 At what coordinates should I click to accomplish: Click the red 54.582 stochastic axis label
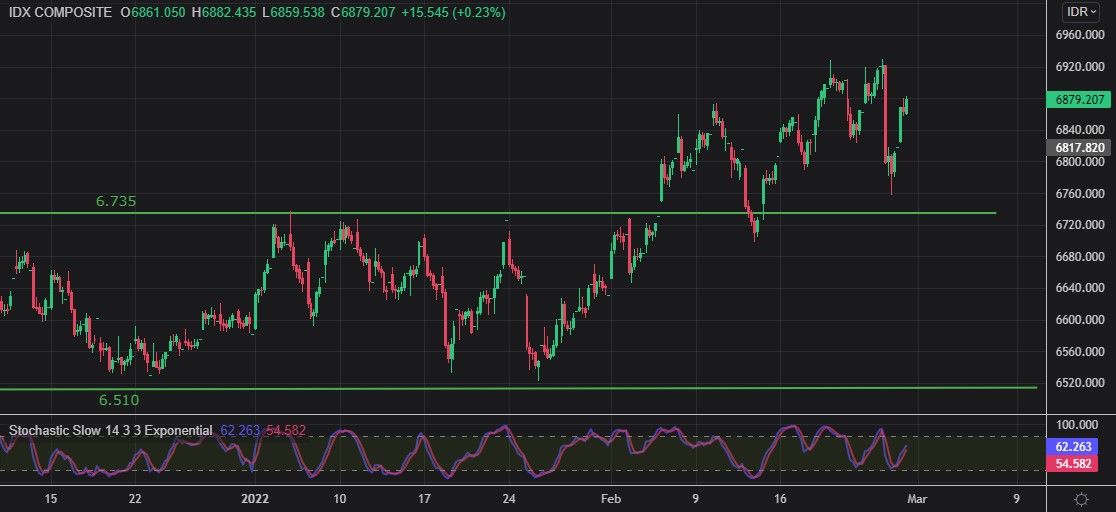pos(1080,464)
